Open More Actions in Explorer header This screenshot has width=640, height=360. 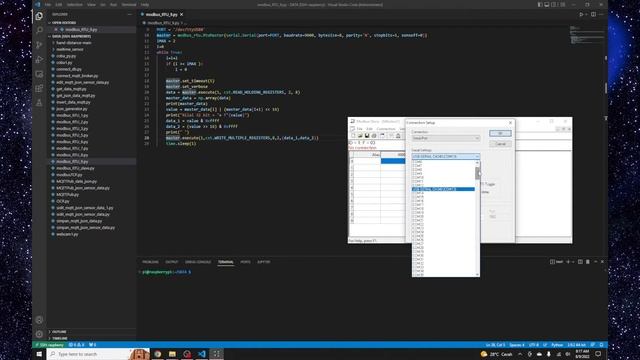pyautogui.click(x=130, y=14)
